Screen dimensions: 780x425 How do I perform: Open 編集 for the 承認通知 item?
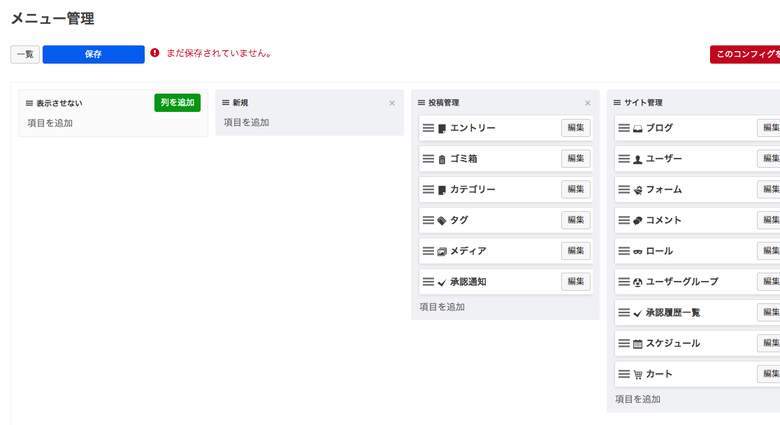click(x=575, y=282)
